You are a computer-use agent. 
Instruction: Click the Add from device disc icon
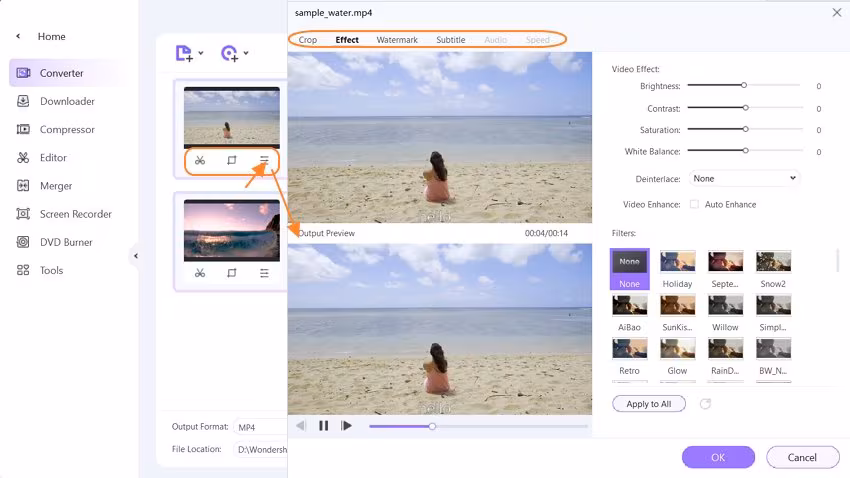coord(229,53)
